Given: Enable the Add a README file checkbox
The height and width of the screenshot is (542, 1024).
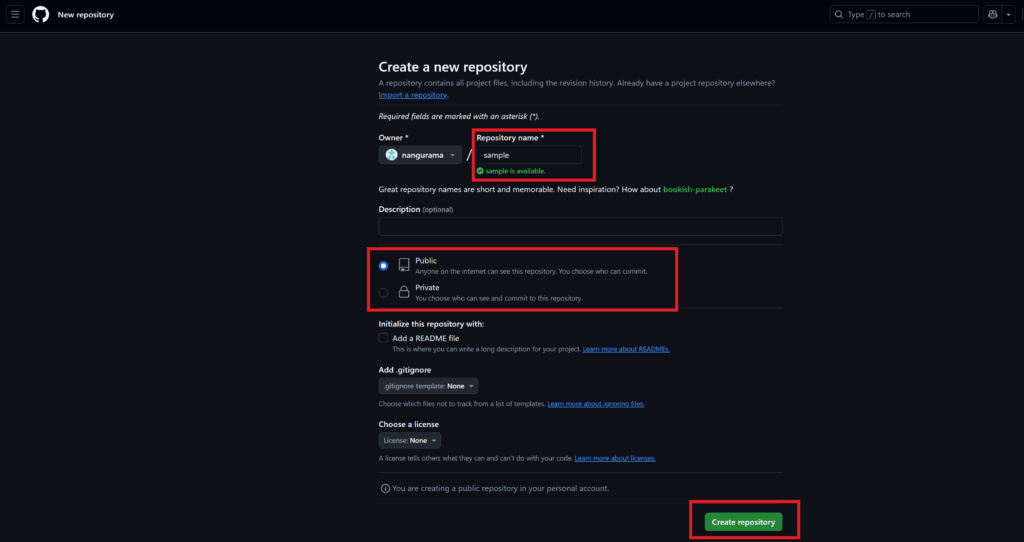Looking at the screenshot, I should 383,338.
